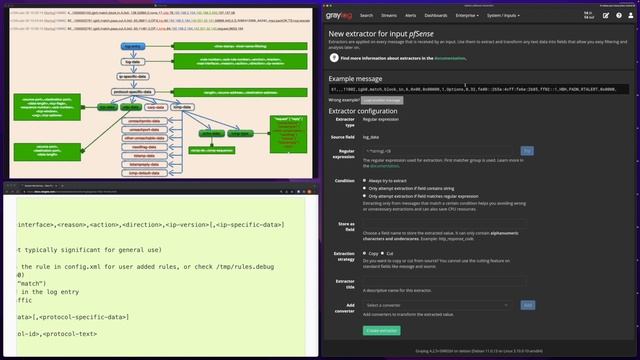Click the "<protocol-text>" text in the documentation page

[70, 334]
